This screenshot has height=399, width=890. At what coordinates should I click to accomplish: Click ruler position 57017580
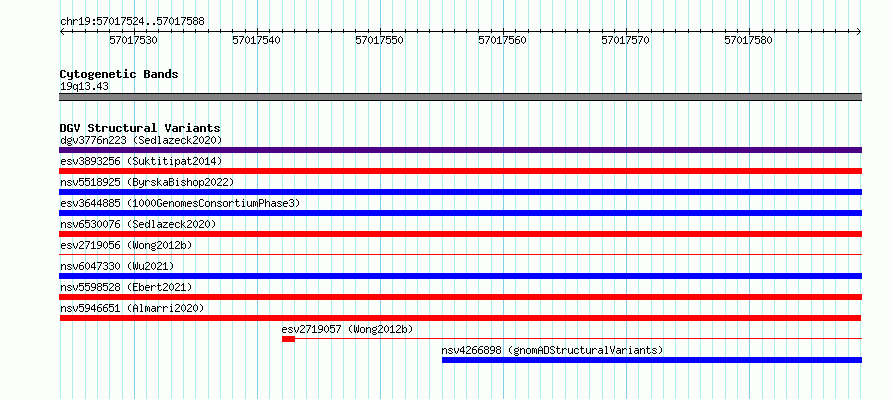pos(749,40)
